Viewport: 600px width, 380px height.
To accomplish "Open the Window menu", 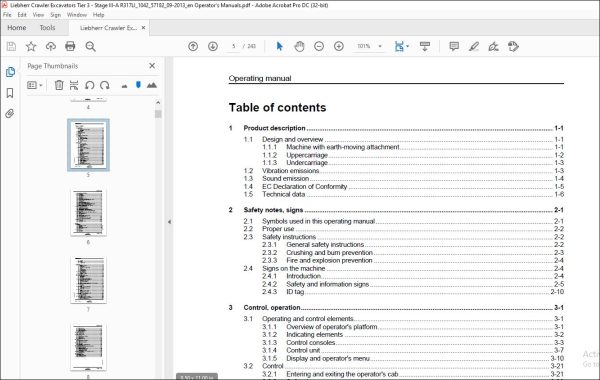I will pyautogui.click(x=77, y=15).
